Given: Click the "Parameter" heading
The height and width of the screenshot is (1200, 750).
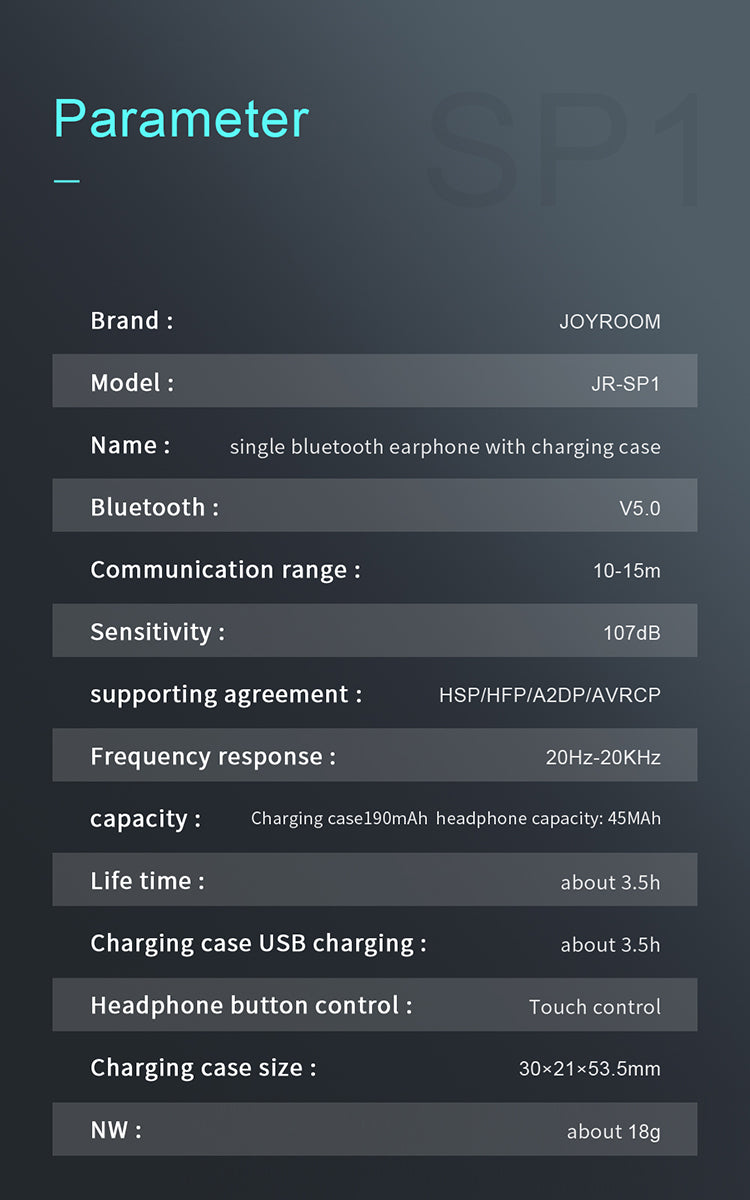Looking at the screenshot, I should pyautogui.click(x=181, y=119).
